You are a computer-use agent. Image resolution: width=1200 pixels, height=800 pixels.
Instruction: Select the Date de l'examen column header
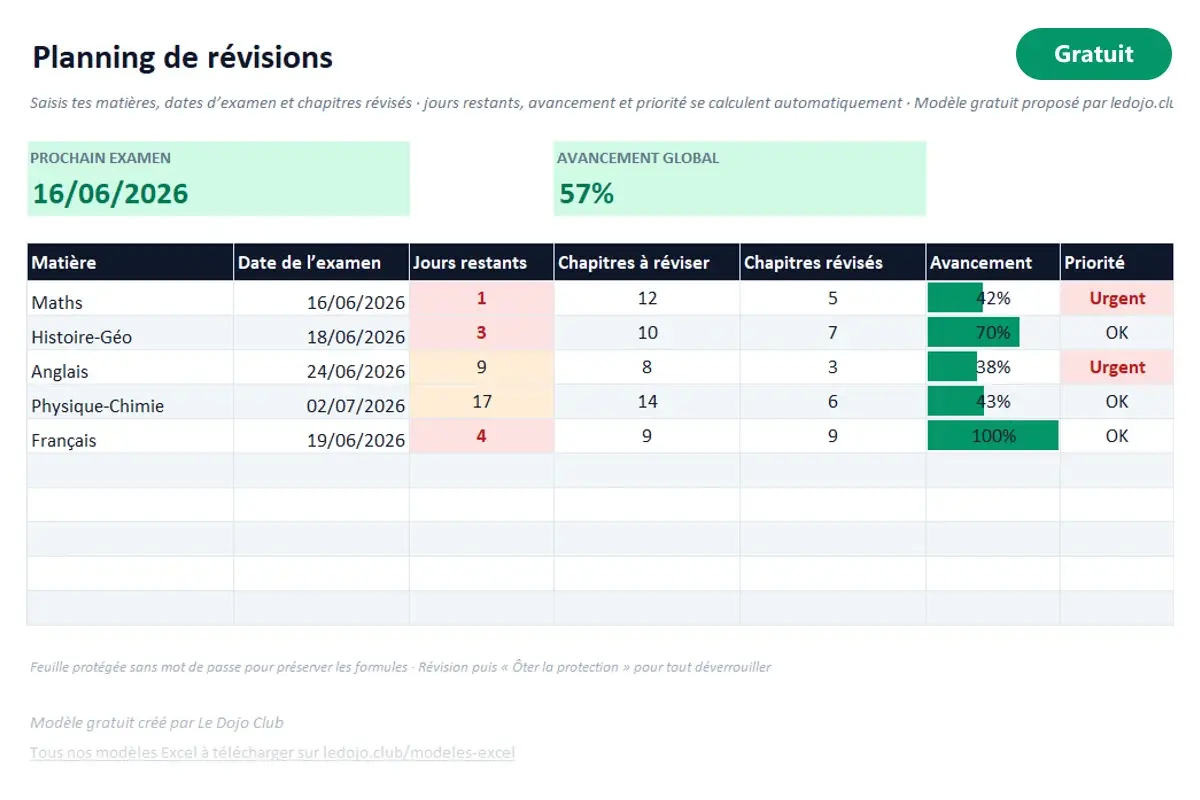(x=321, y=262)
